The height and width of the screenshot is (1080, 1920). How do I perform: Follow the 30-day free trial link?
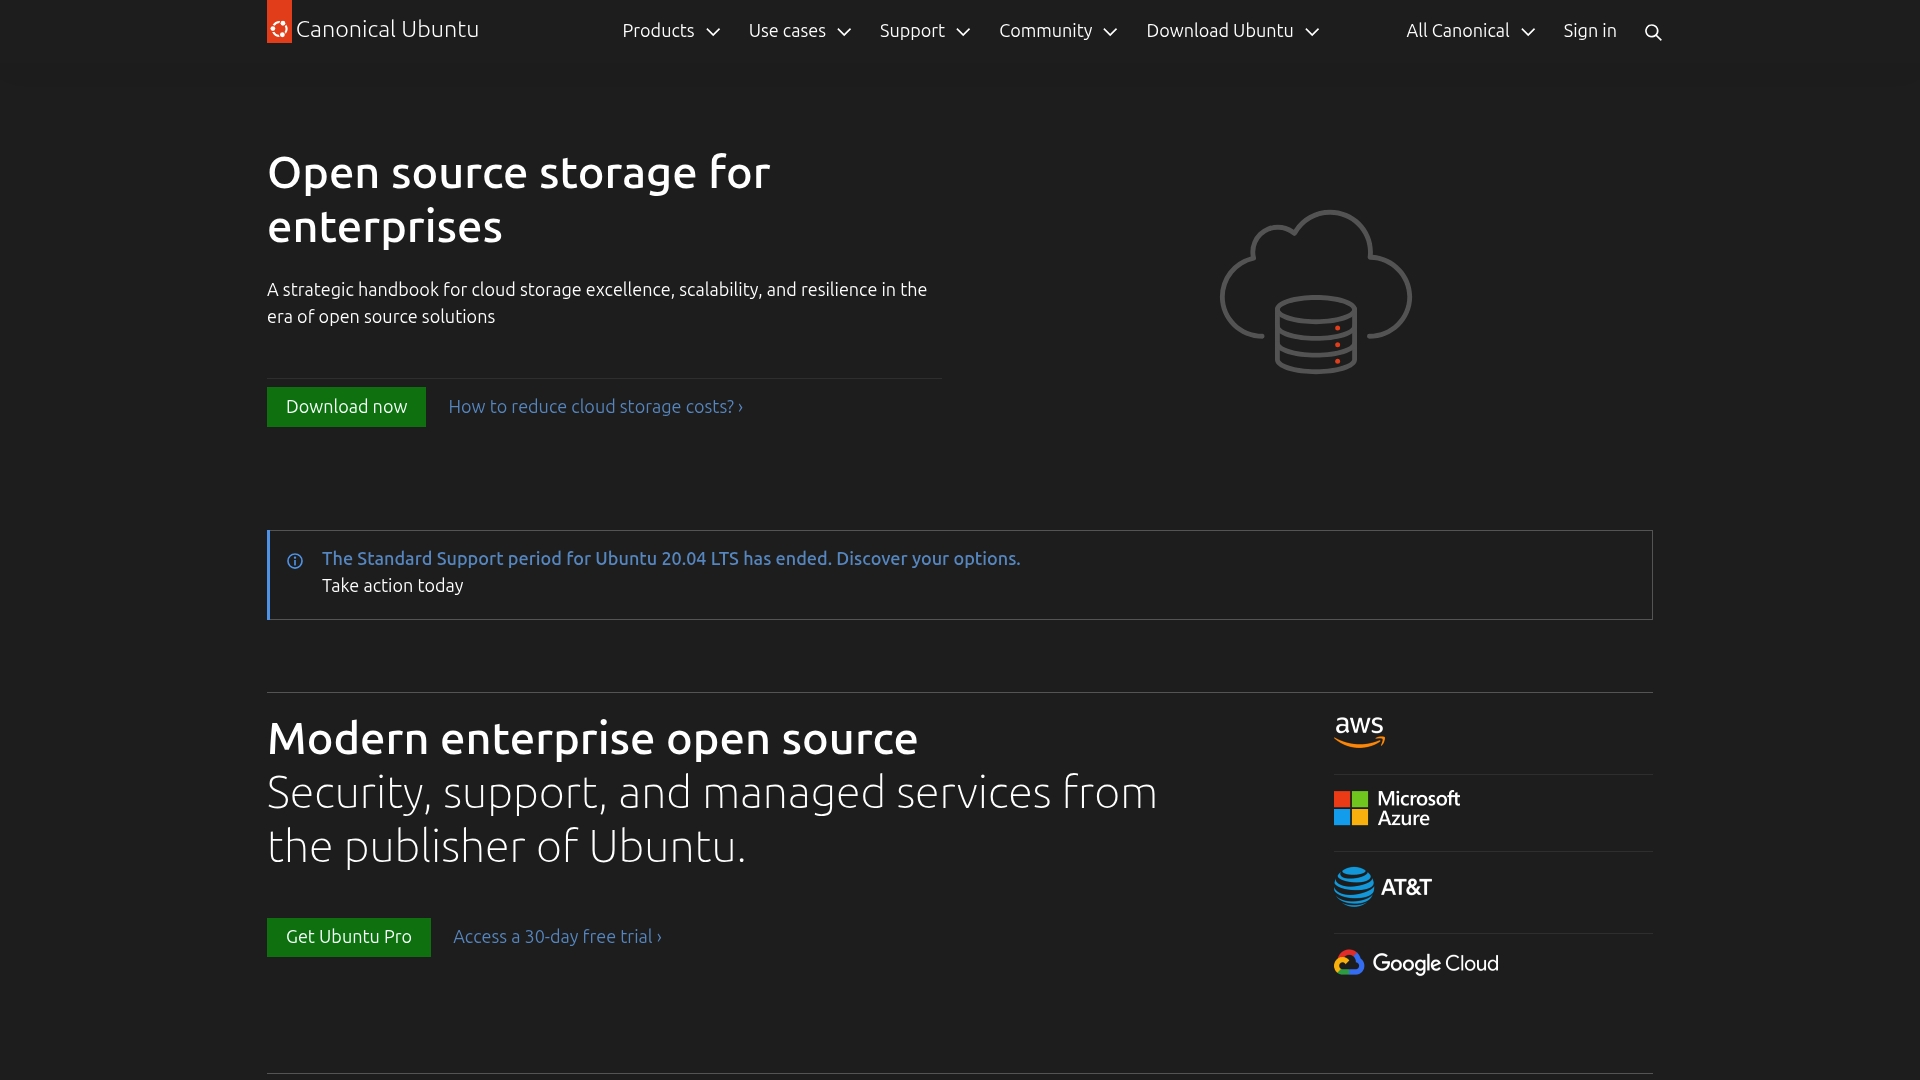[557, 936]
